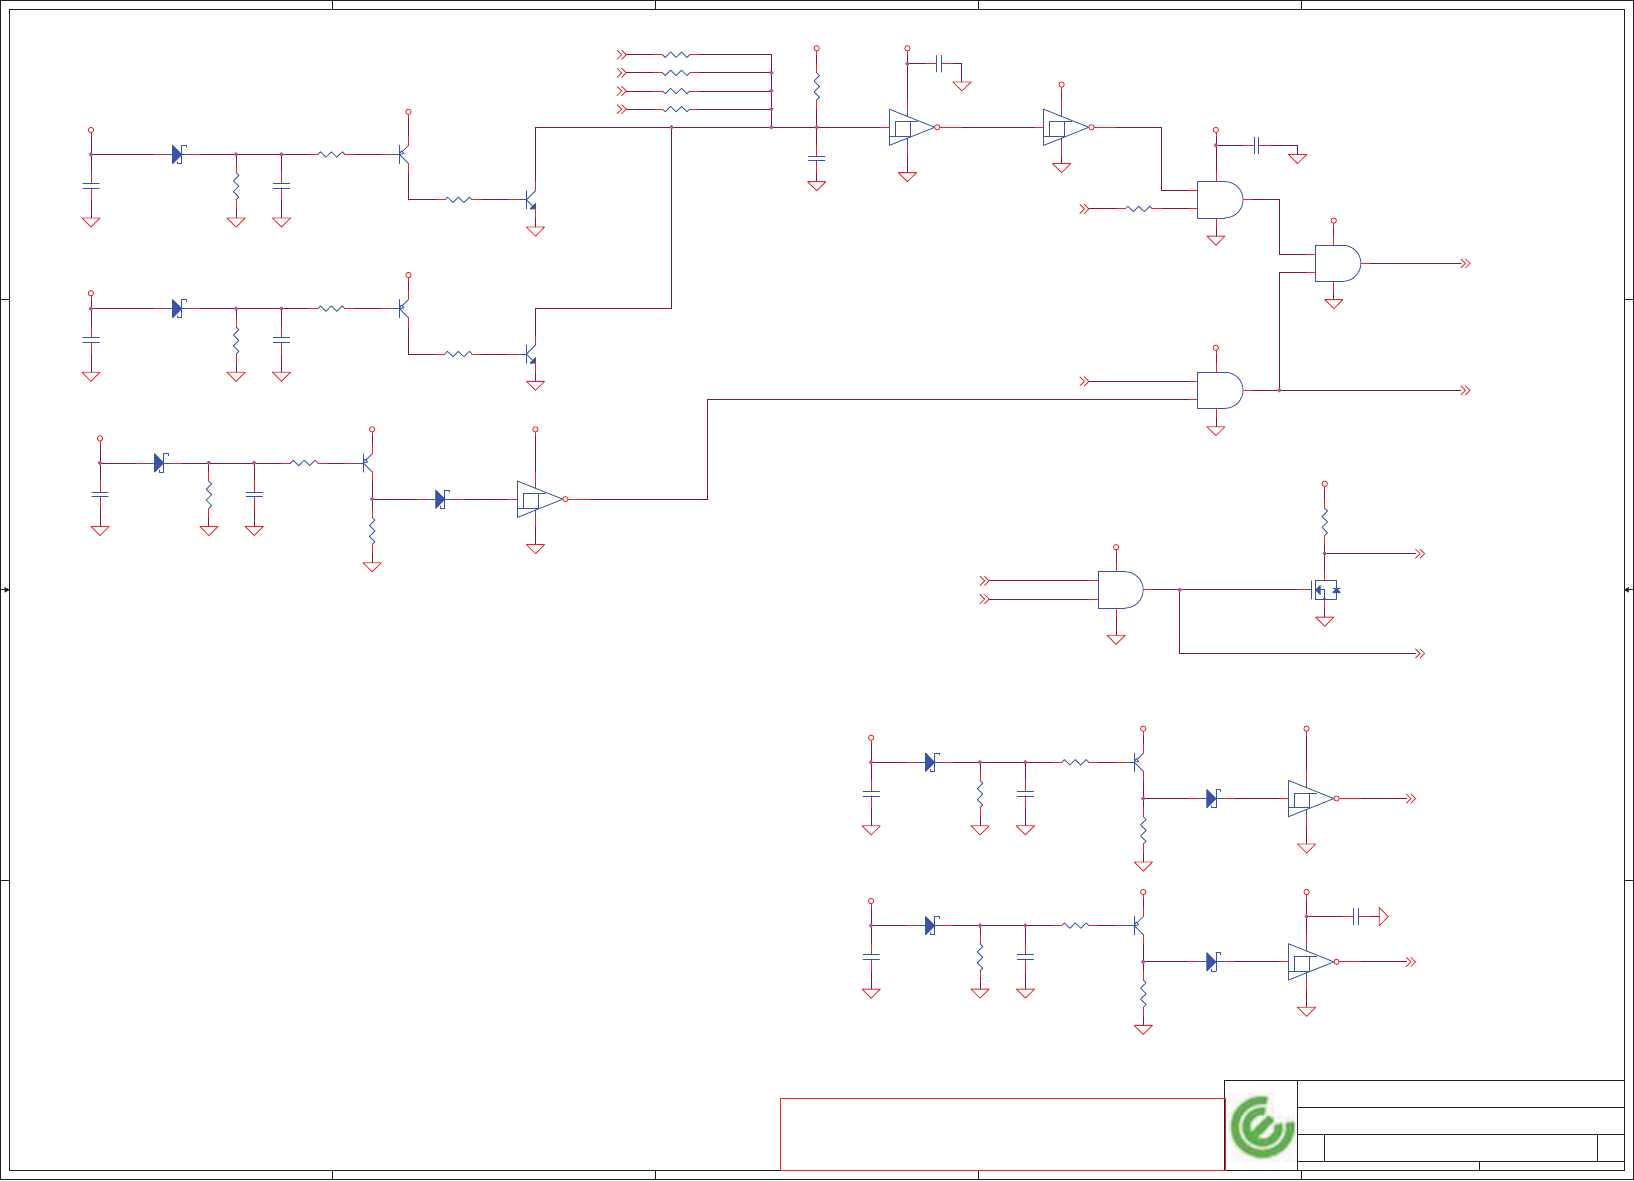This screenshot has width=1634, height=1181.
Task: Select the MOSFET transistor symbol
Action: point(1325,590)
